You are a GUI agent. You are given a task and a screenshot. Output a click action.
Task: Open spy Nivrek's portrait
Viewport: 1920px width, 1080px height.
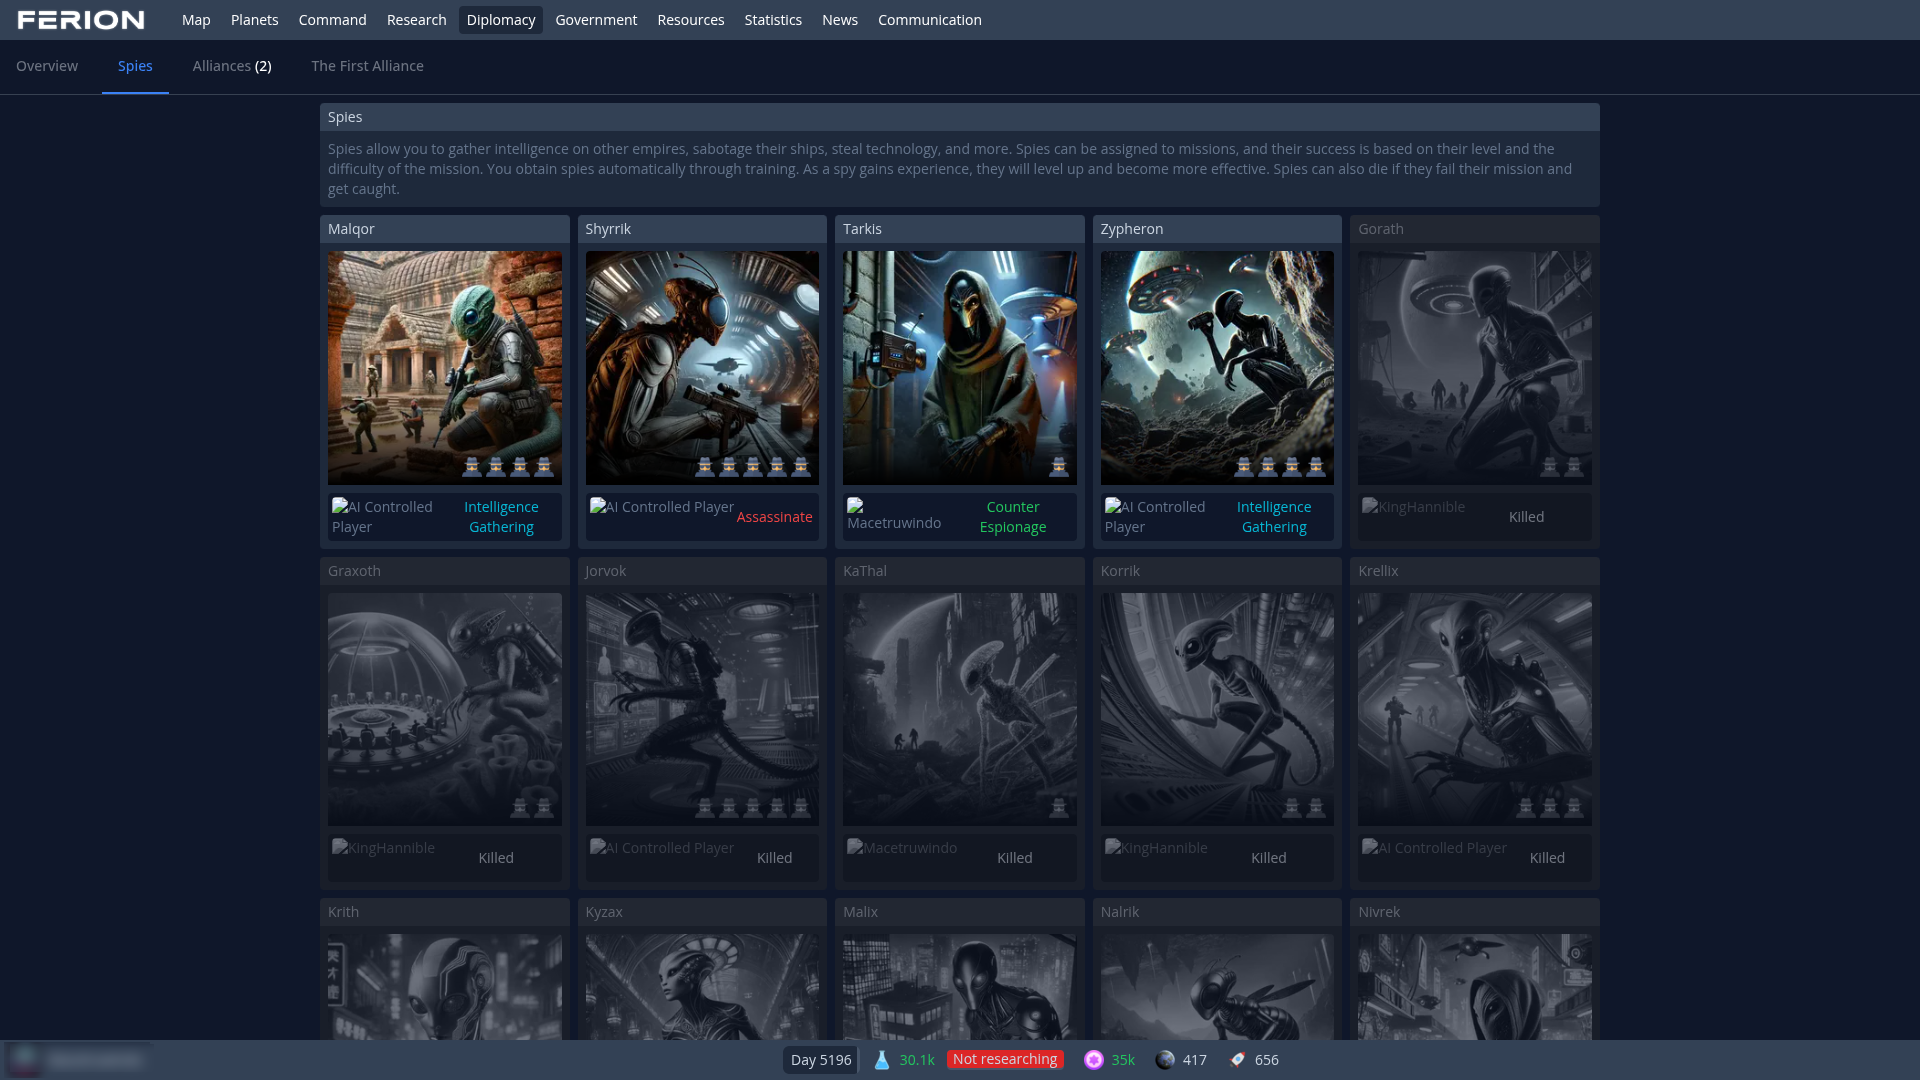click(x=1475, y=987)
